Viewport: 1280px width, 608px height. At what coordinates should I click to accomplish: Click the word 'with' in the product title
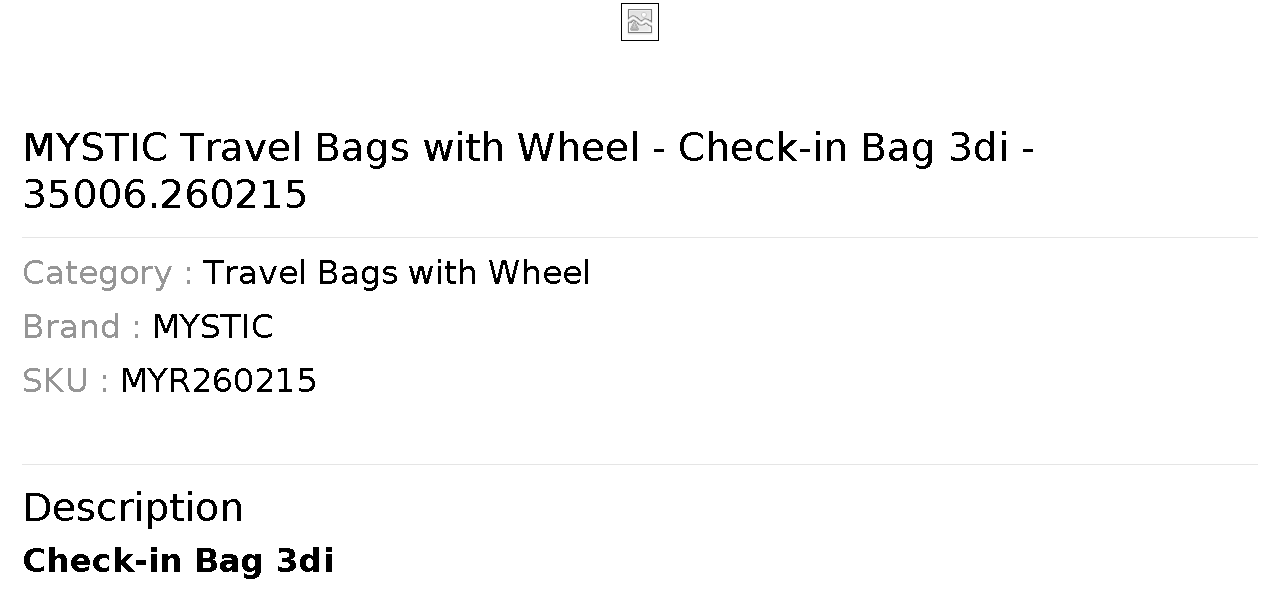[463, 148]
